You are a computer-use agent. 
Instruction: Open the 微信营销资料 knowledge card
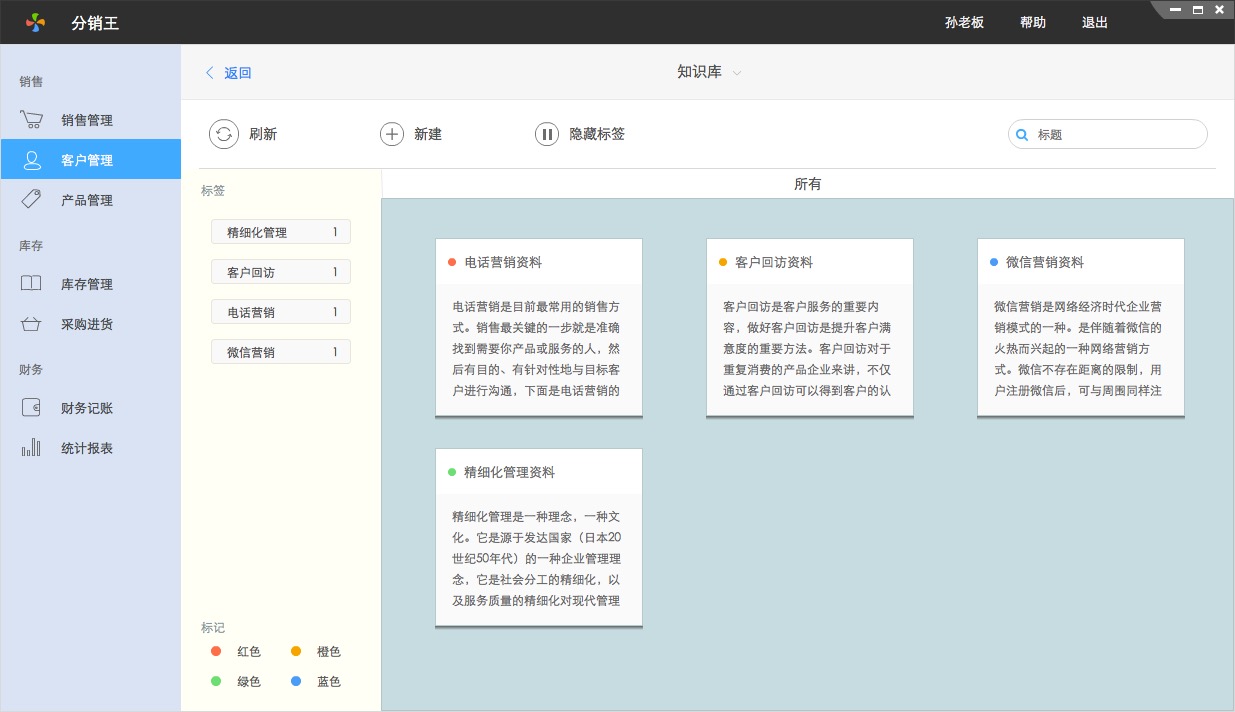pyautogui.click(x=1080, y=327)
